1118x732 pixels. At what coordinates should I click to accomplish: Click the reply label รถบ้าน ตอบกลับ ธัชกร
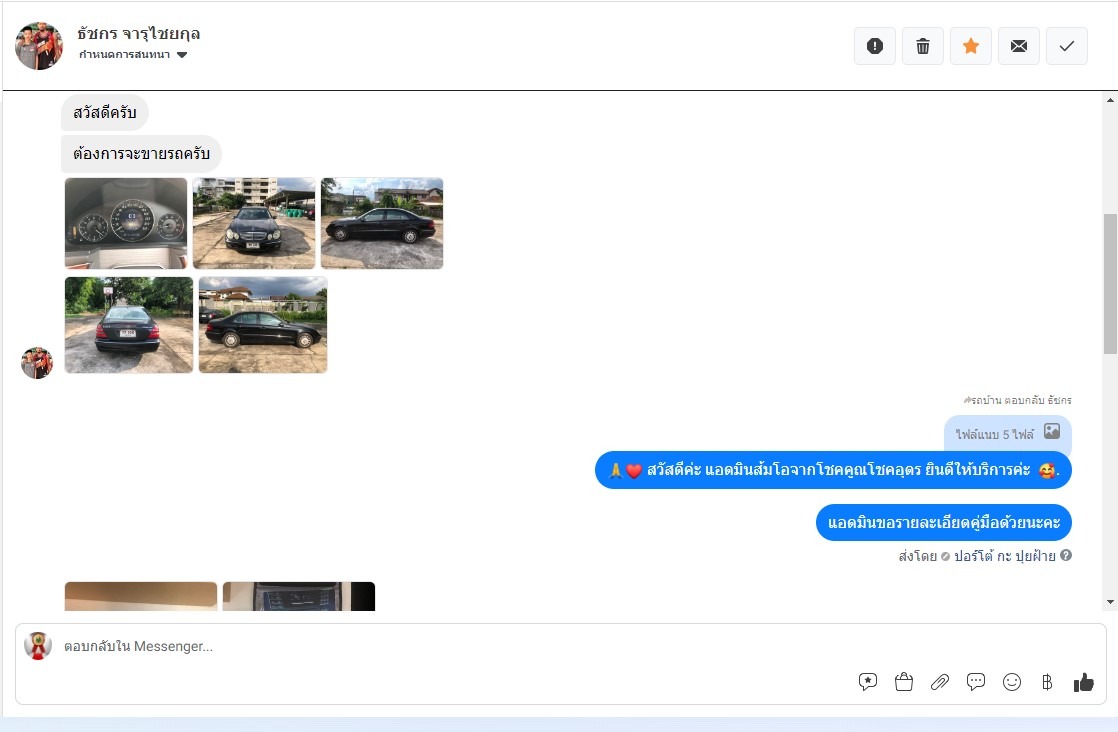point(1017,400)
